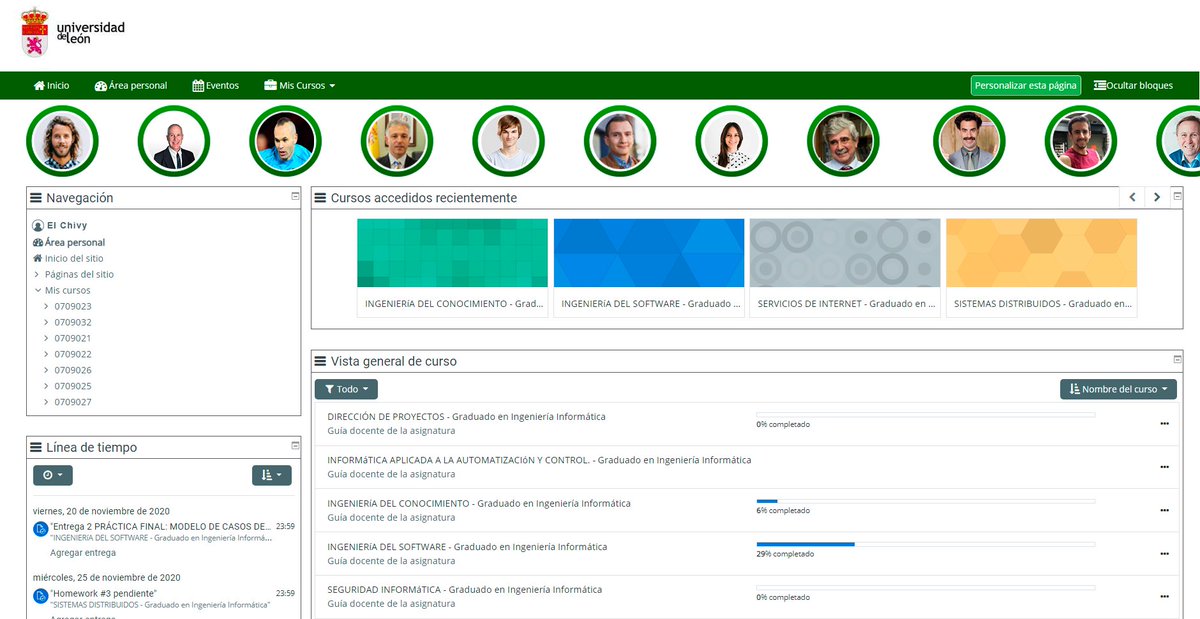Viewport: 1200px width, 619px height.
Task: Collapse the Navegación block with its minimize icon
Action: coord(295,196)
